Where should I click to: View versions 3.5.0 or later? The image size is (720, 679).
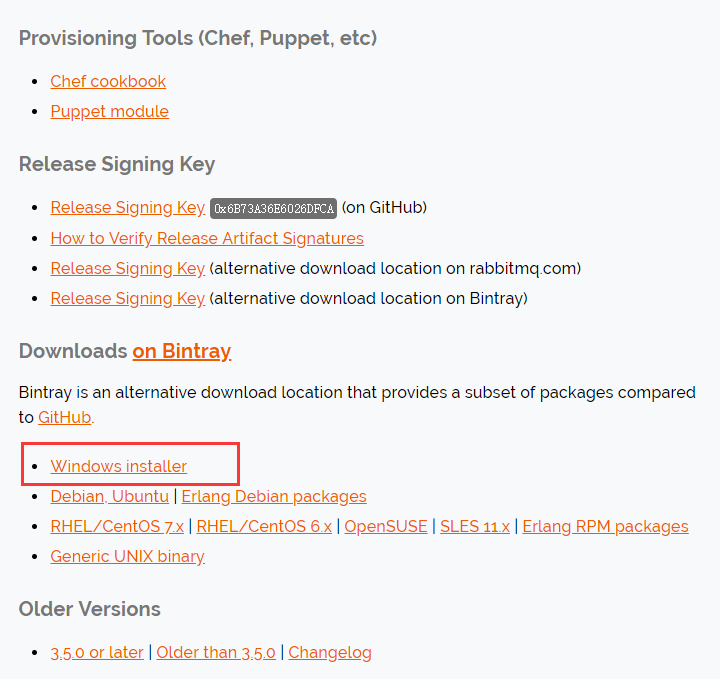click(x=97, y=652)
